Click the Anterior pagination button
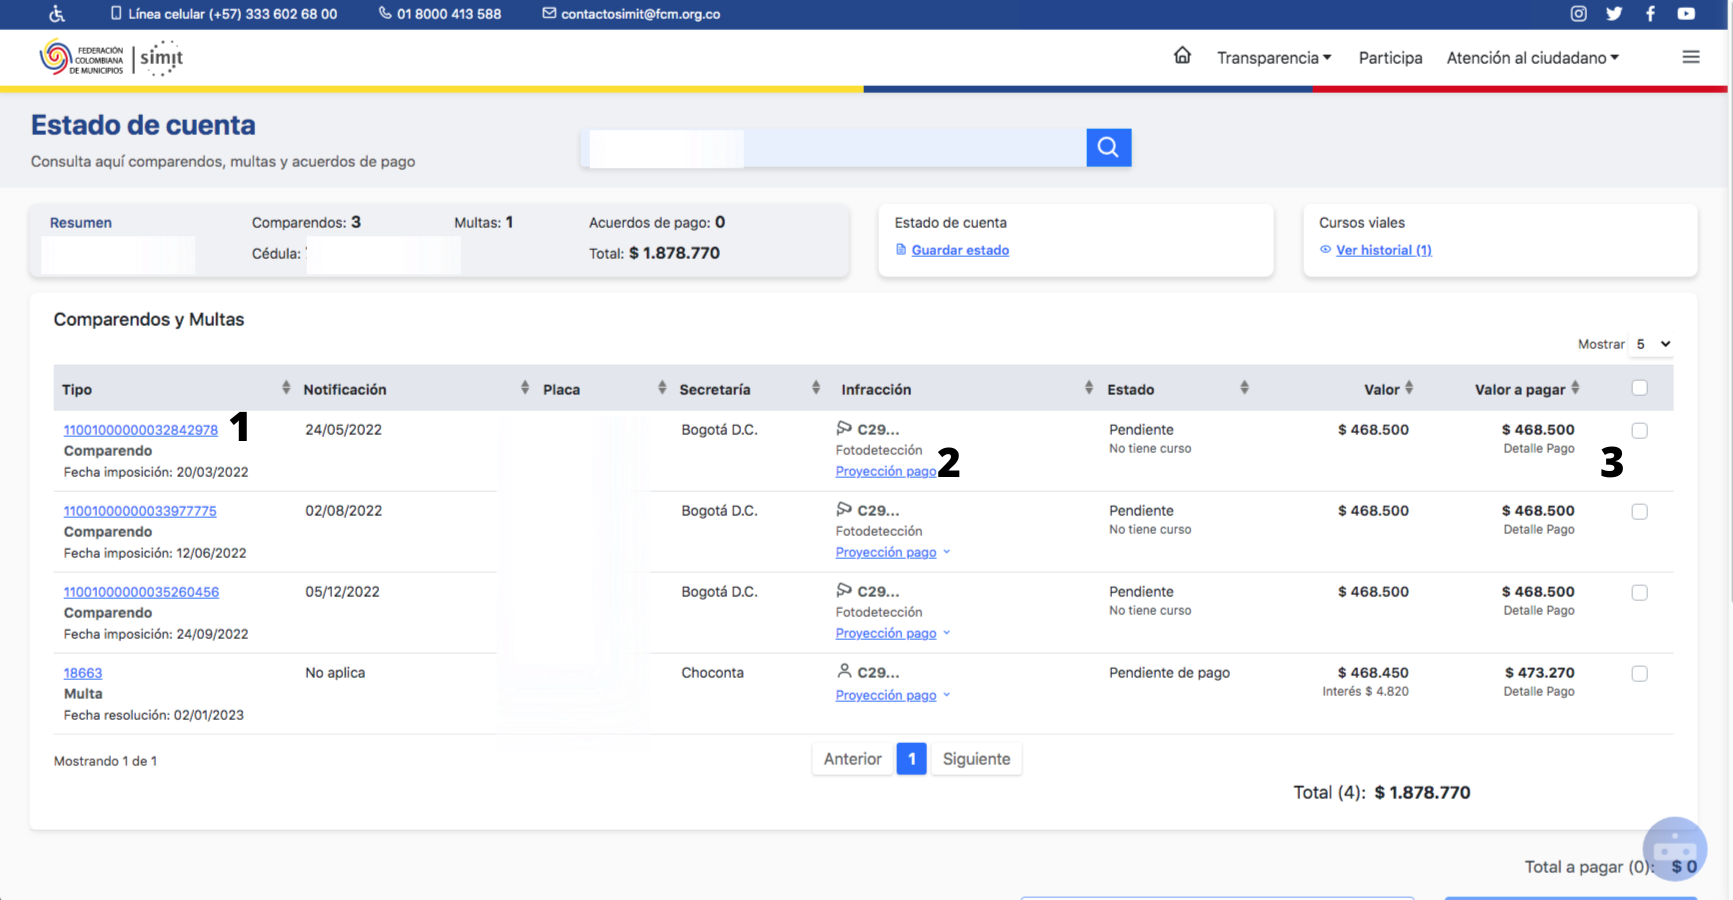 click(852, 759)
